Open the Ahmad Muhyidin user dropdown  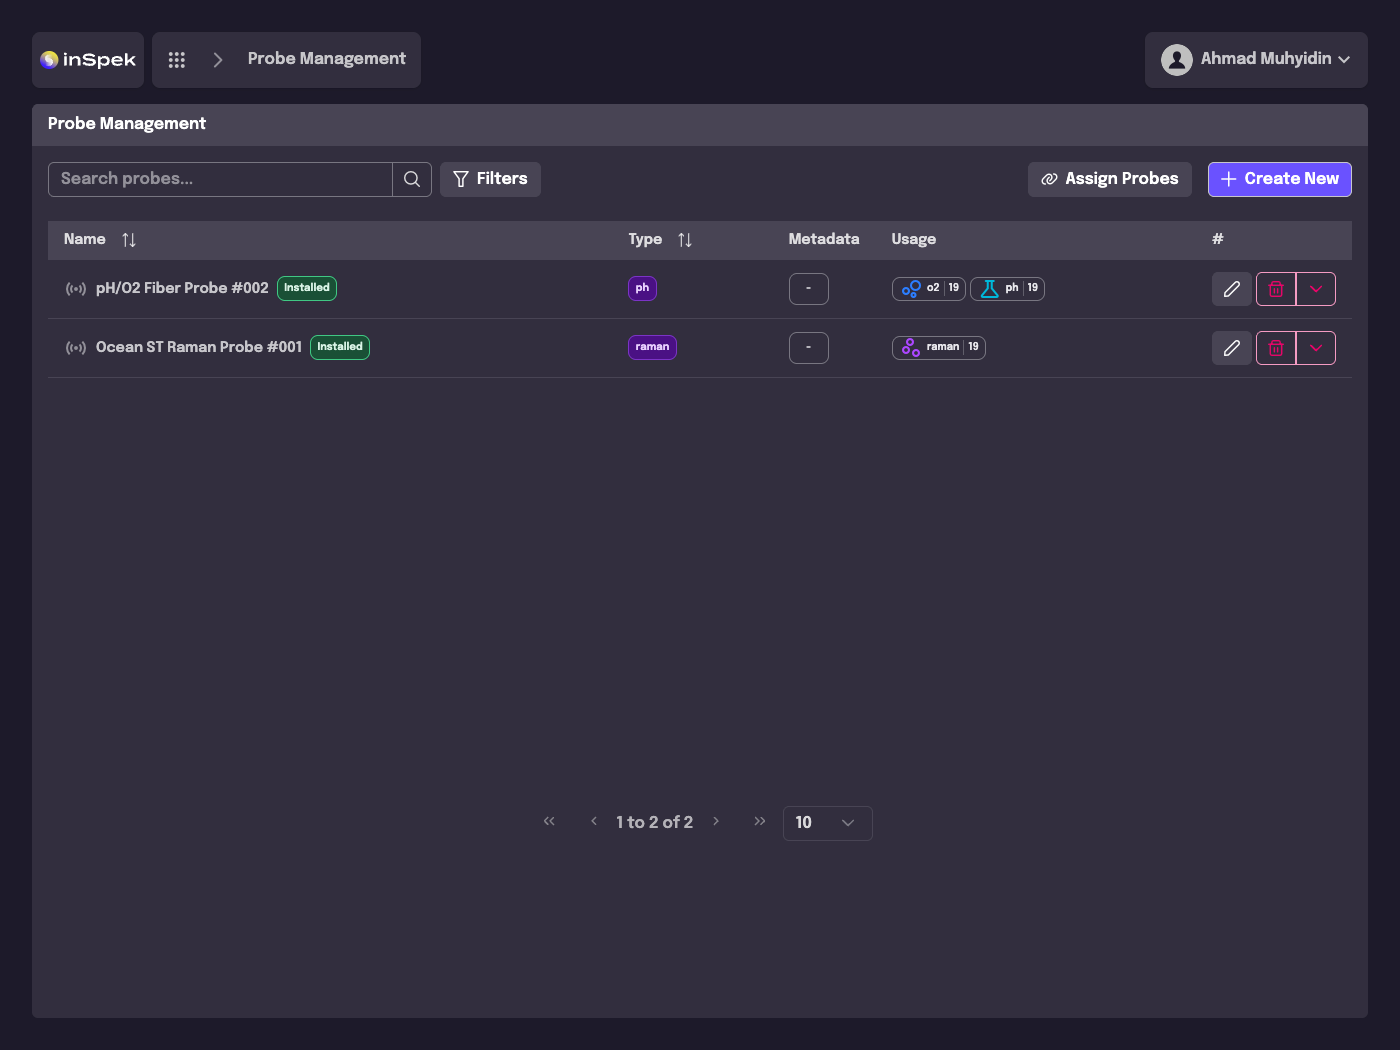1256,60
